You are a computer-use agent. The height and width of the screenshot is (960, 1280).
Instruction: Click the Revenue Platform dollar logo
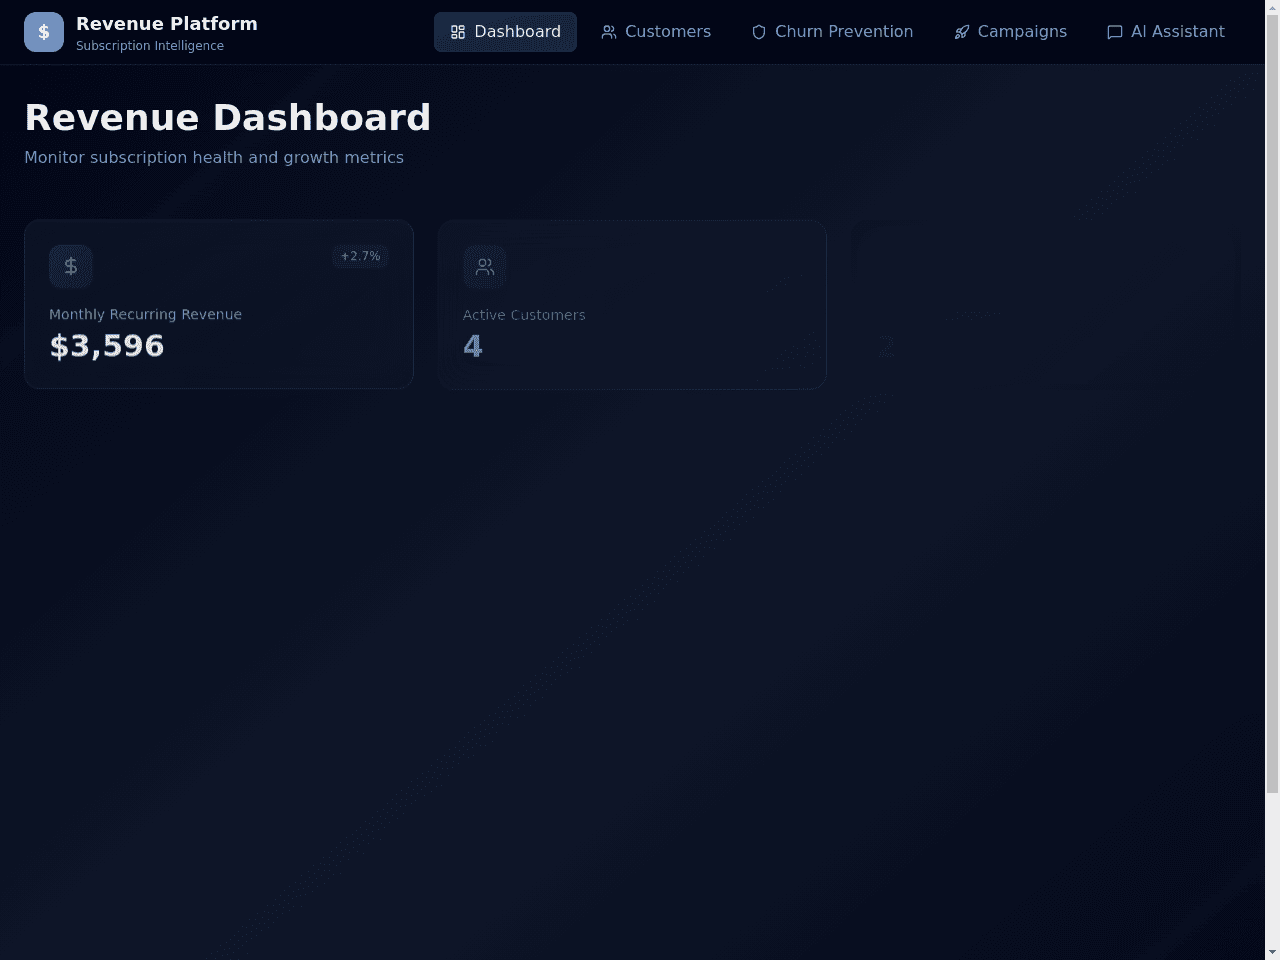(44, 32)
